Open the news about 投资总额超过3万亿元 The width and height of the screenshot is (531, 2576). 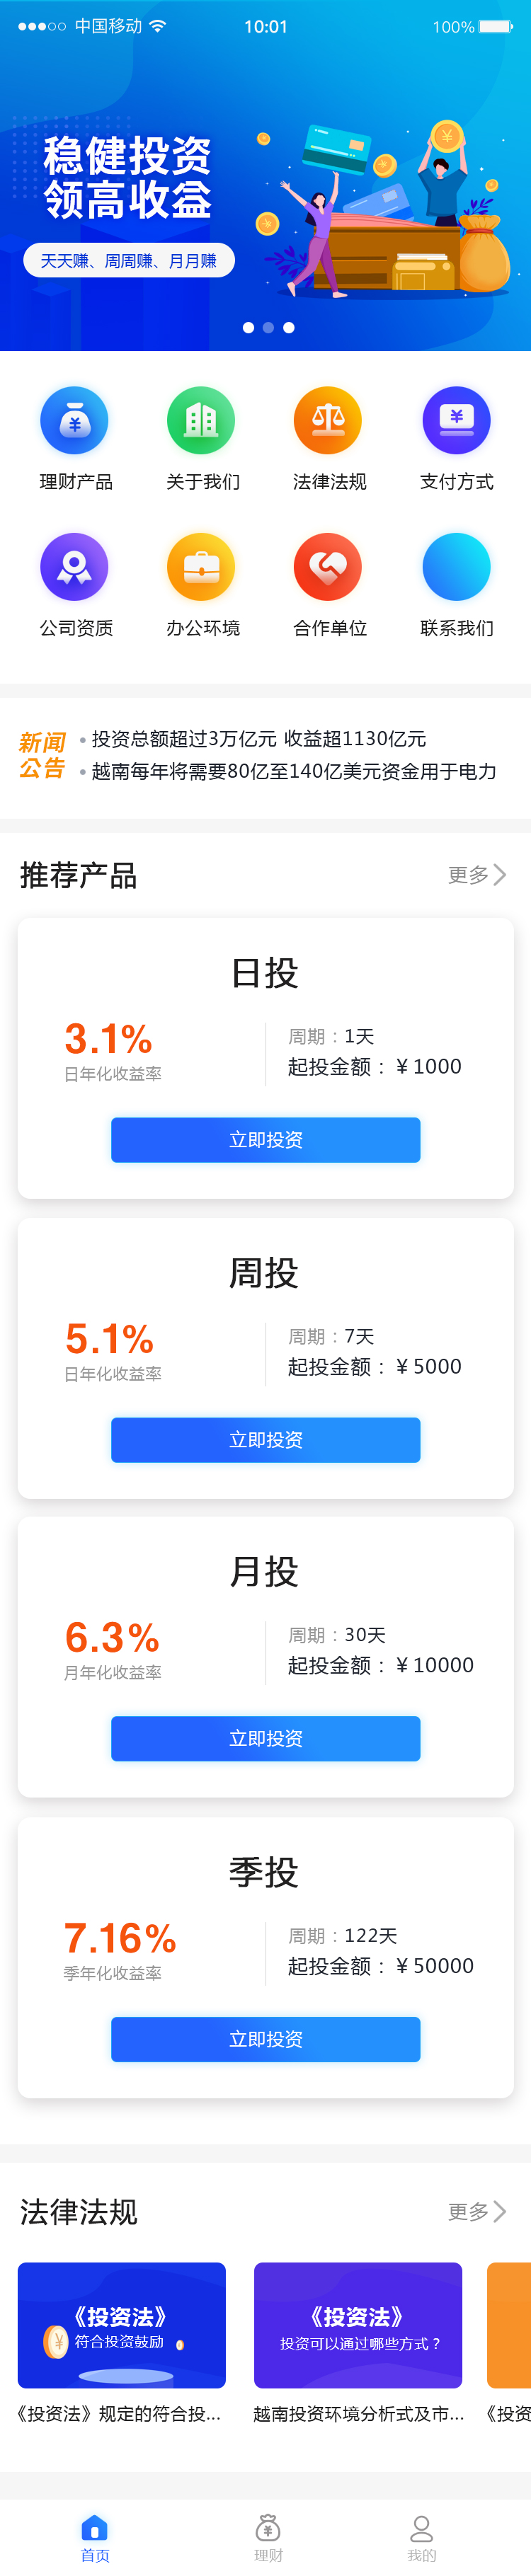259,739
